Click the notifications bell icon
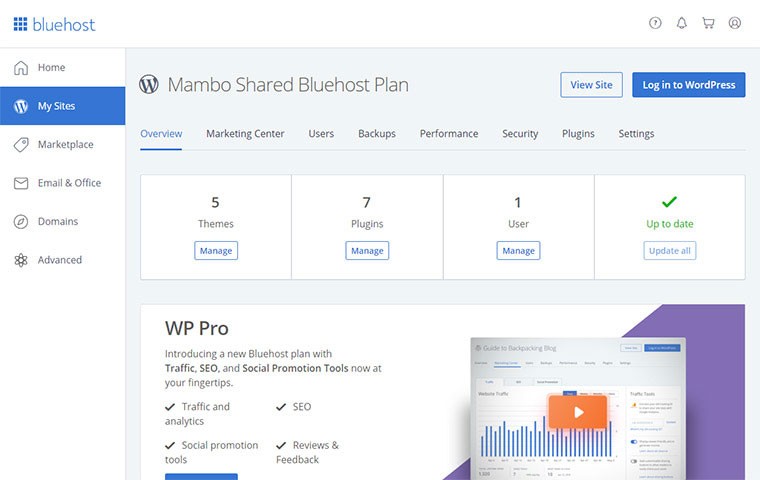Viewport: 760px width, 480px height. (682, 23)
